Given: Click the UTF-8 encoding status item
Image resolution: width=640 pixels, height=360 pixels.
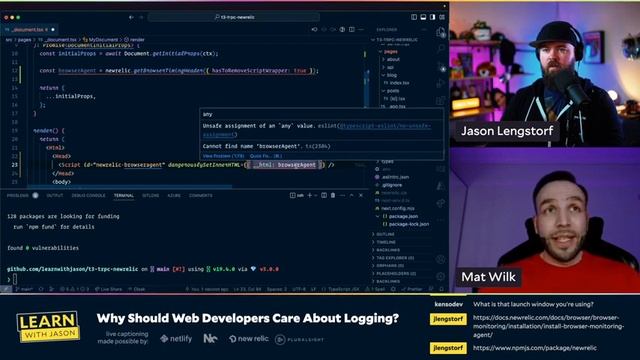Looking at the screenshot, I should [299, 289].
